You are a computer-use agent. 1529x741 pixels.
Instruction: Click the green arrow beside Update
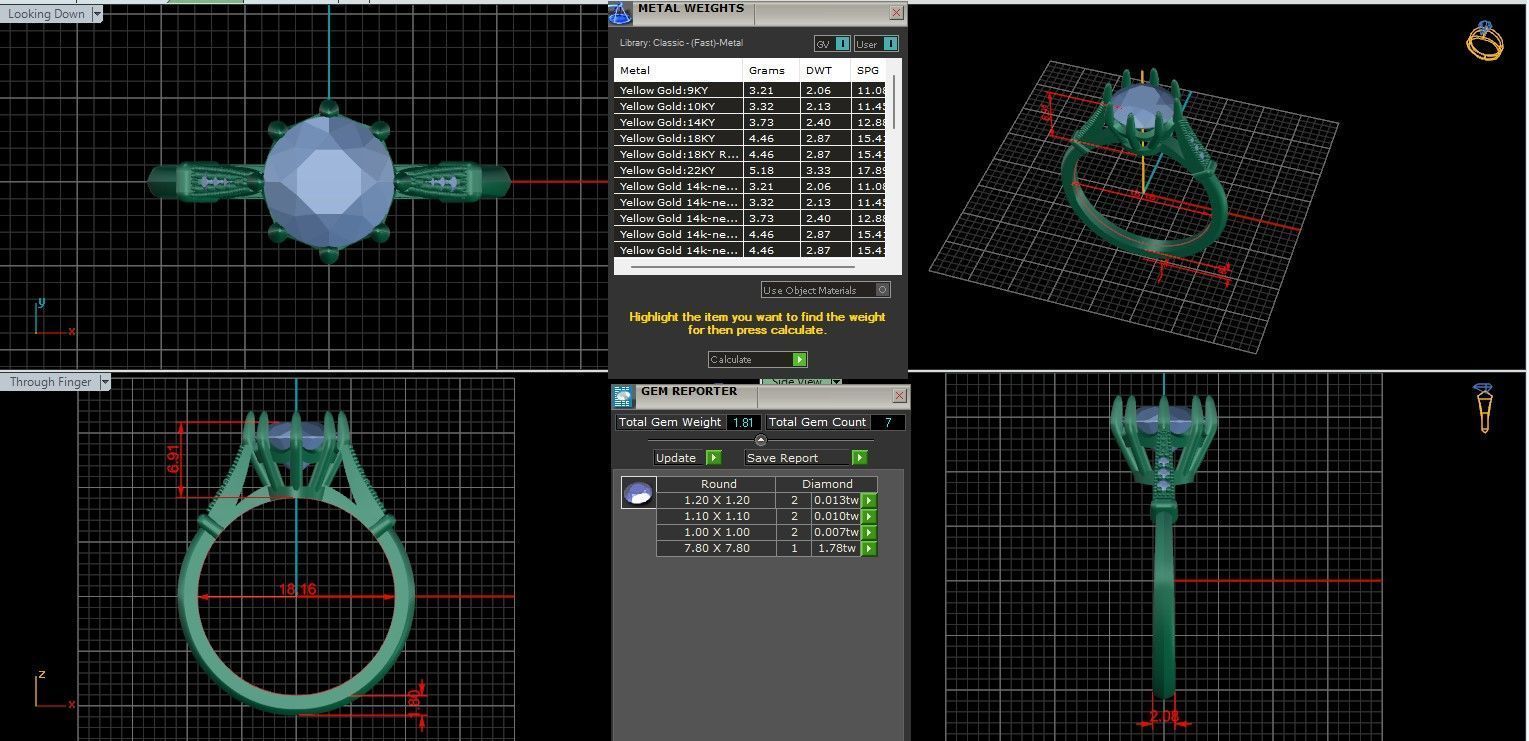click(x=714, y=458)
